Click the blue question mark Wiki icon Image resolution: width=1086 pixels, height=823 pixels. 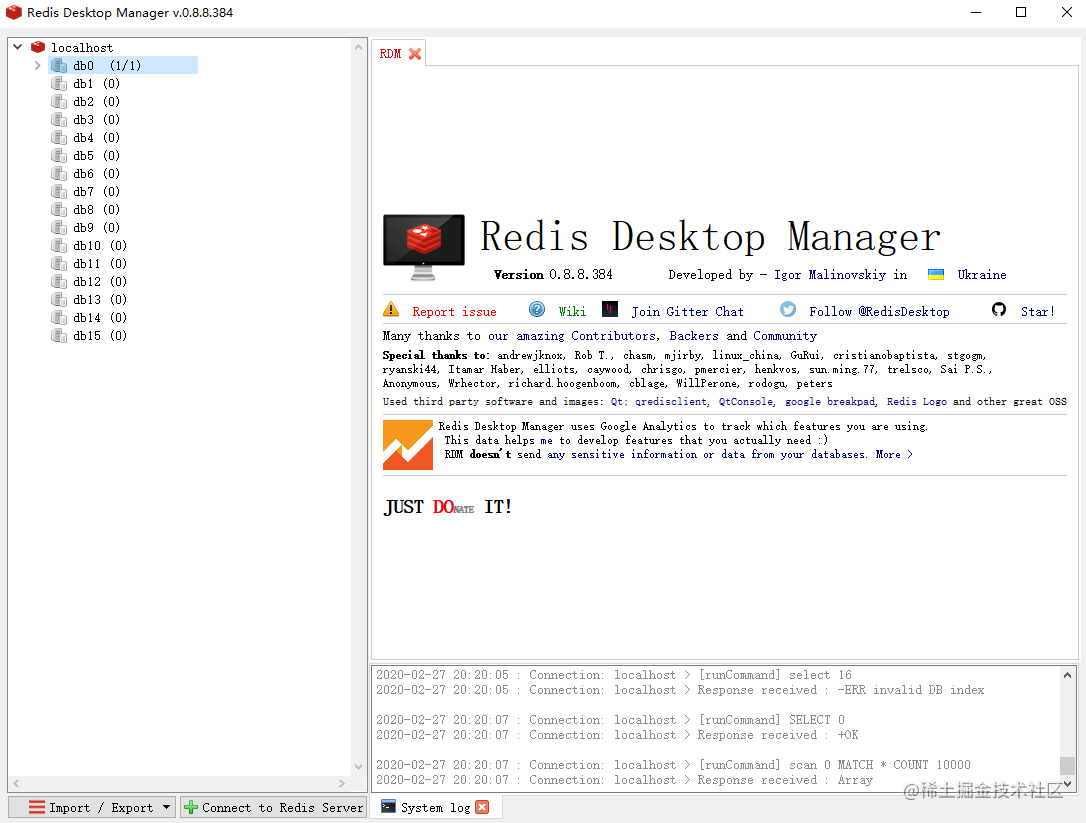[537, 309]
